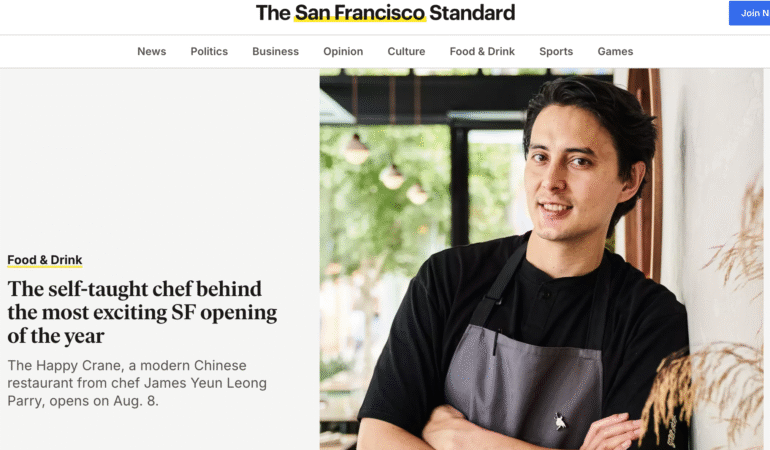Click the hanging pendant lamps in photo
Viewport: 770px width, 450px height.
pyautogui.click(x=386, y=169)
